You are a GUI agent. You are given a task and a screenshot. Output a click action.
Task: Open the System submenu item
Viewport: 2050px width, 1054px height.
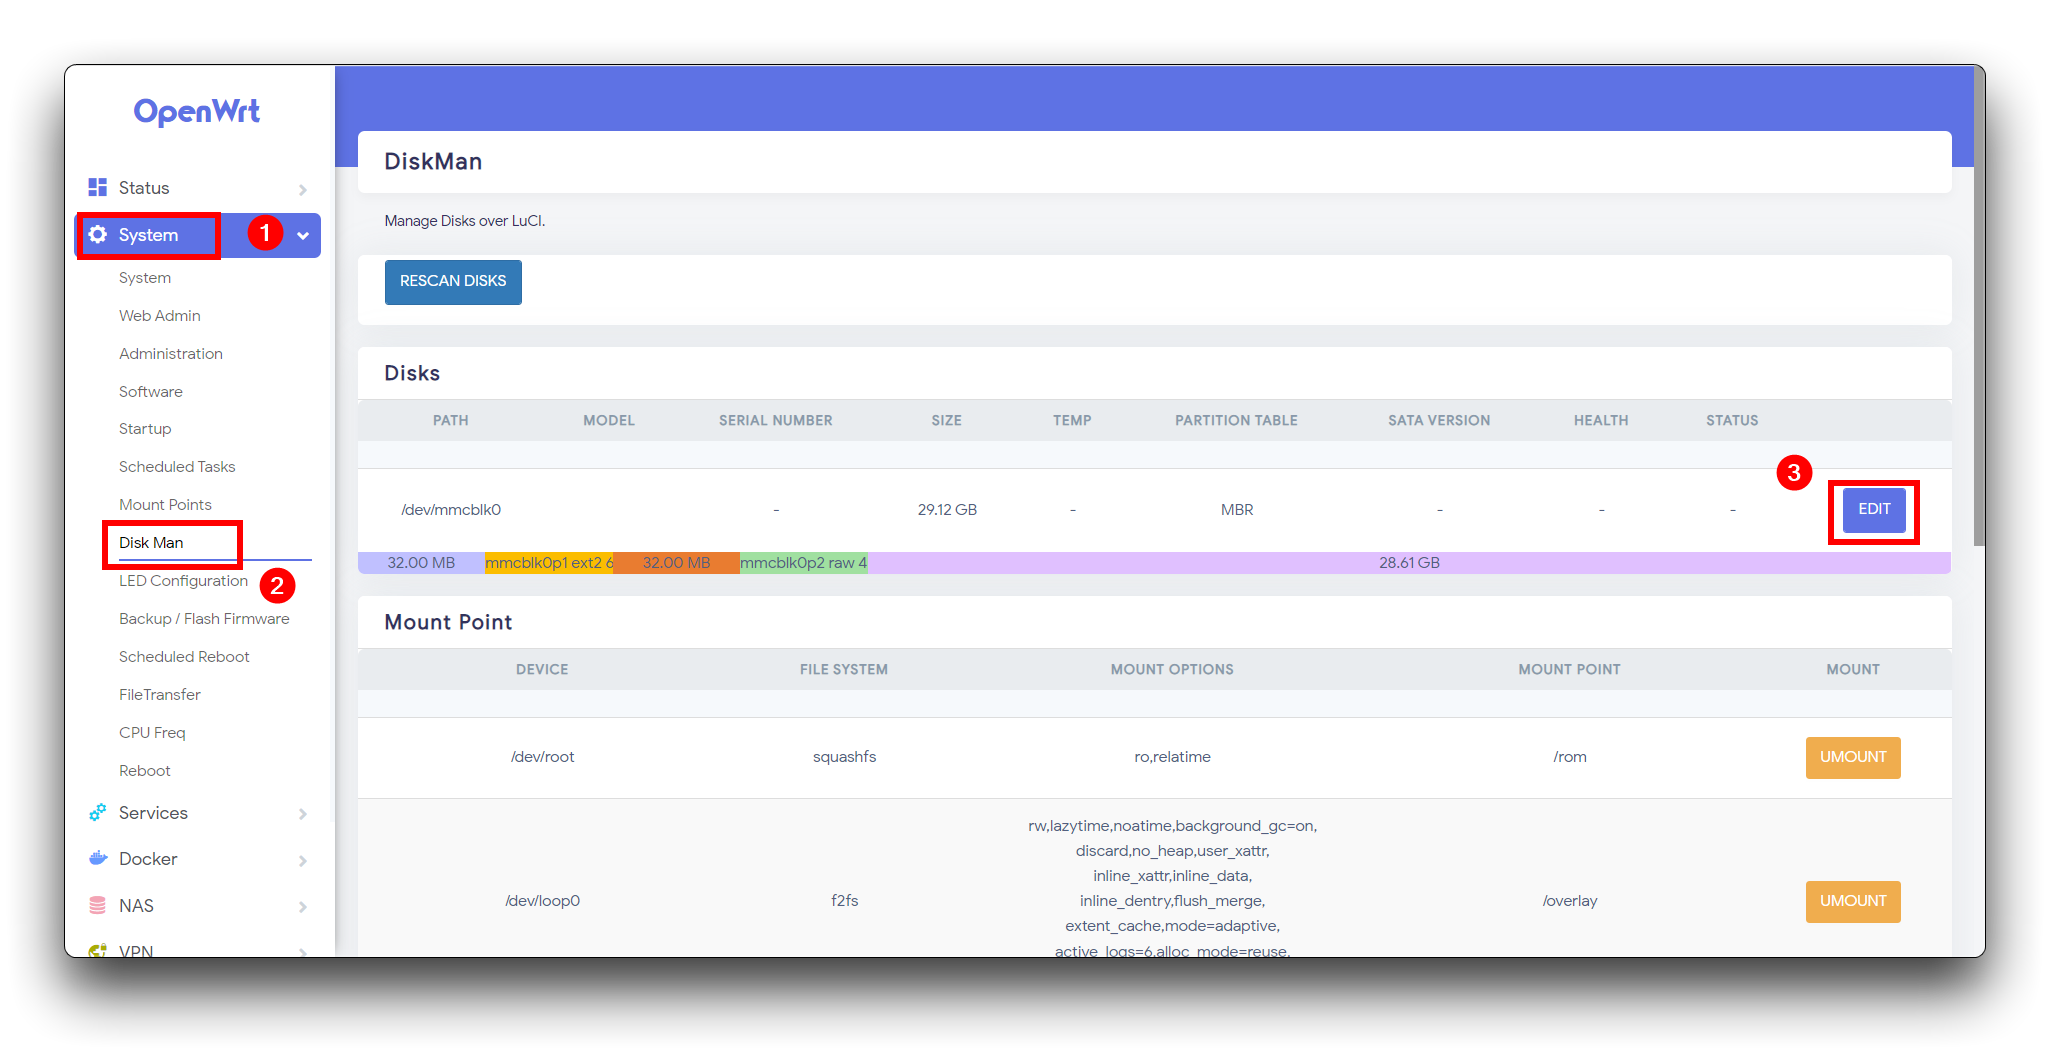pyautogui.click(x=145, y=278)
